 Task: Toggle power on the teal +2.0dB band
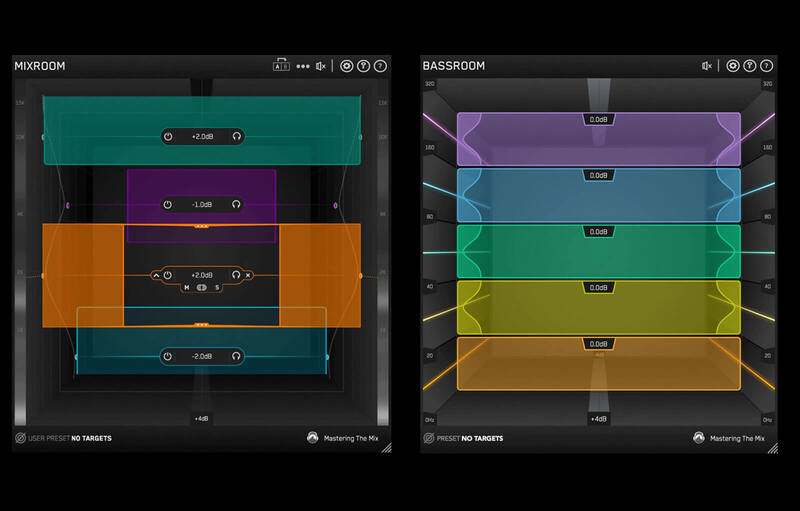pyautogui.click(x=168, y=137)
